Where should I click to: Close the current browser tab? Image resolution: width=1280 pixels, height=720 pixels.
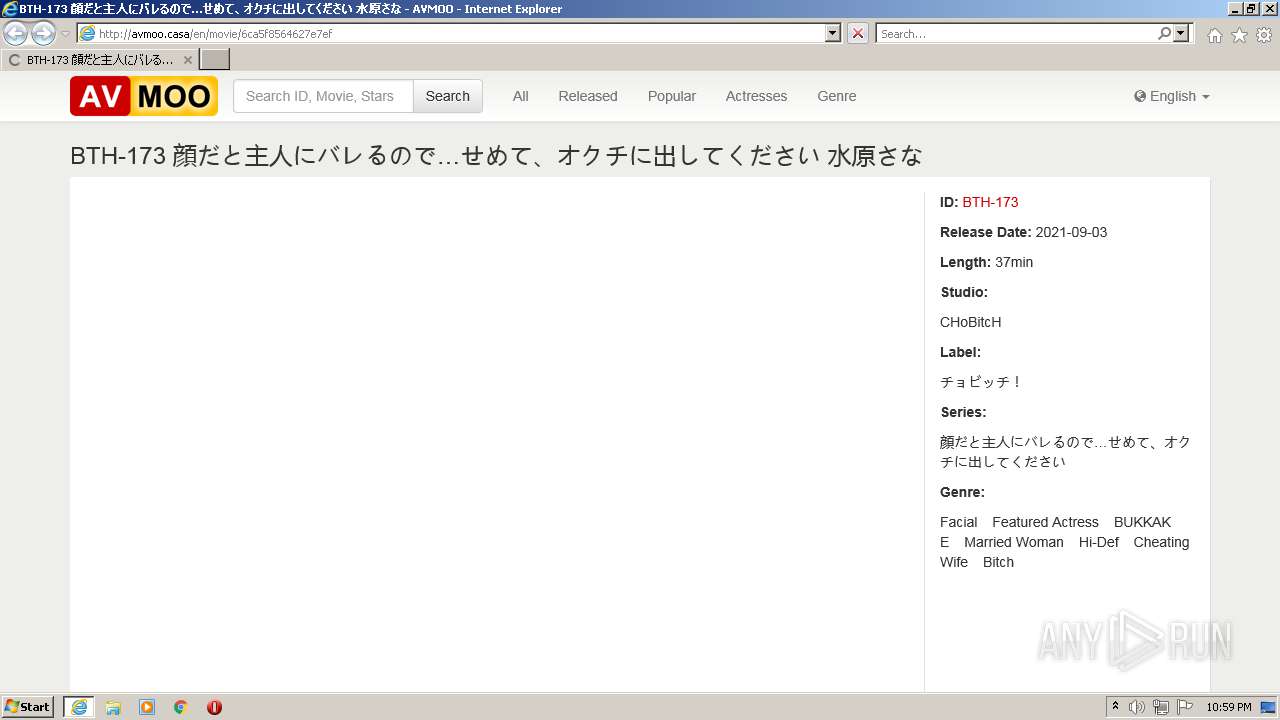tap(187, 60)
